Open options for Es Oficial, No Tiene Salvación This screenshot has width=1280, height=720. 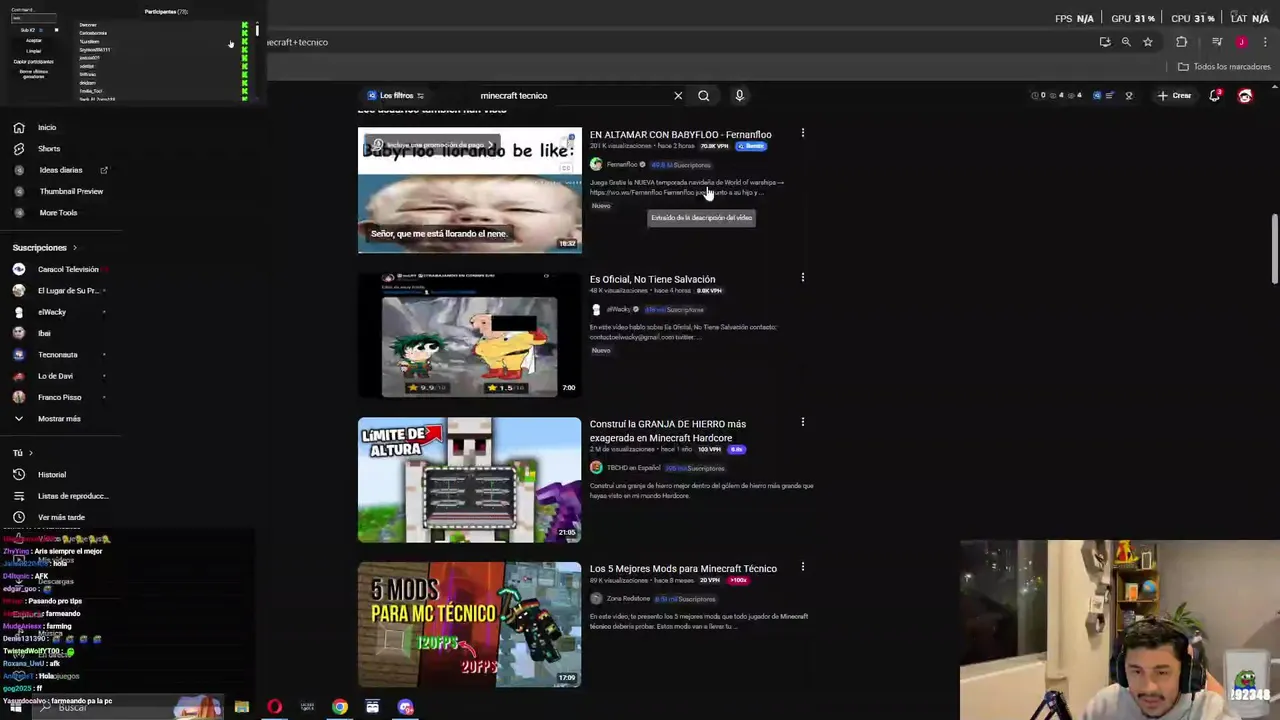(802, 278)
